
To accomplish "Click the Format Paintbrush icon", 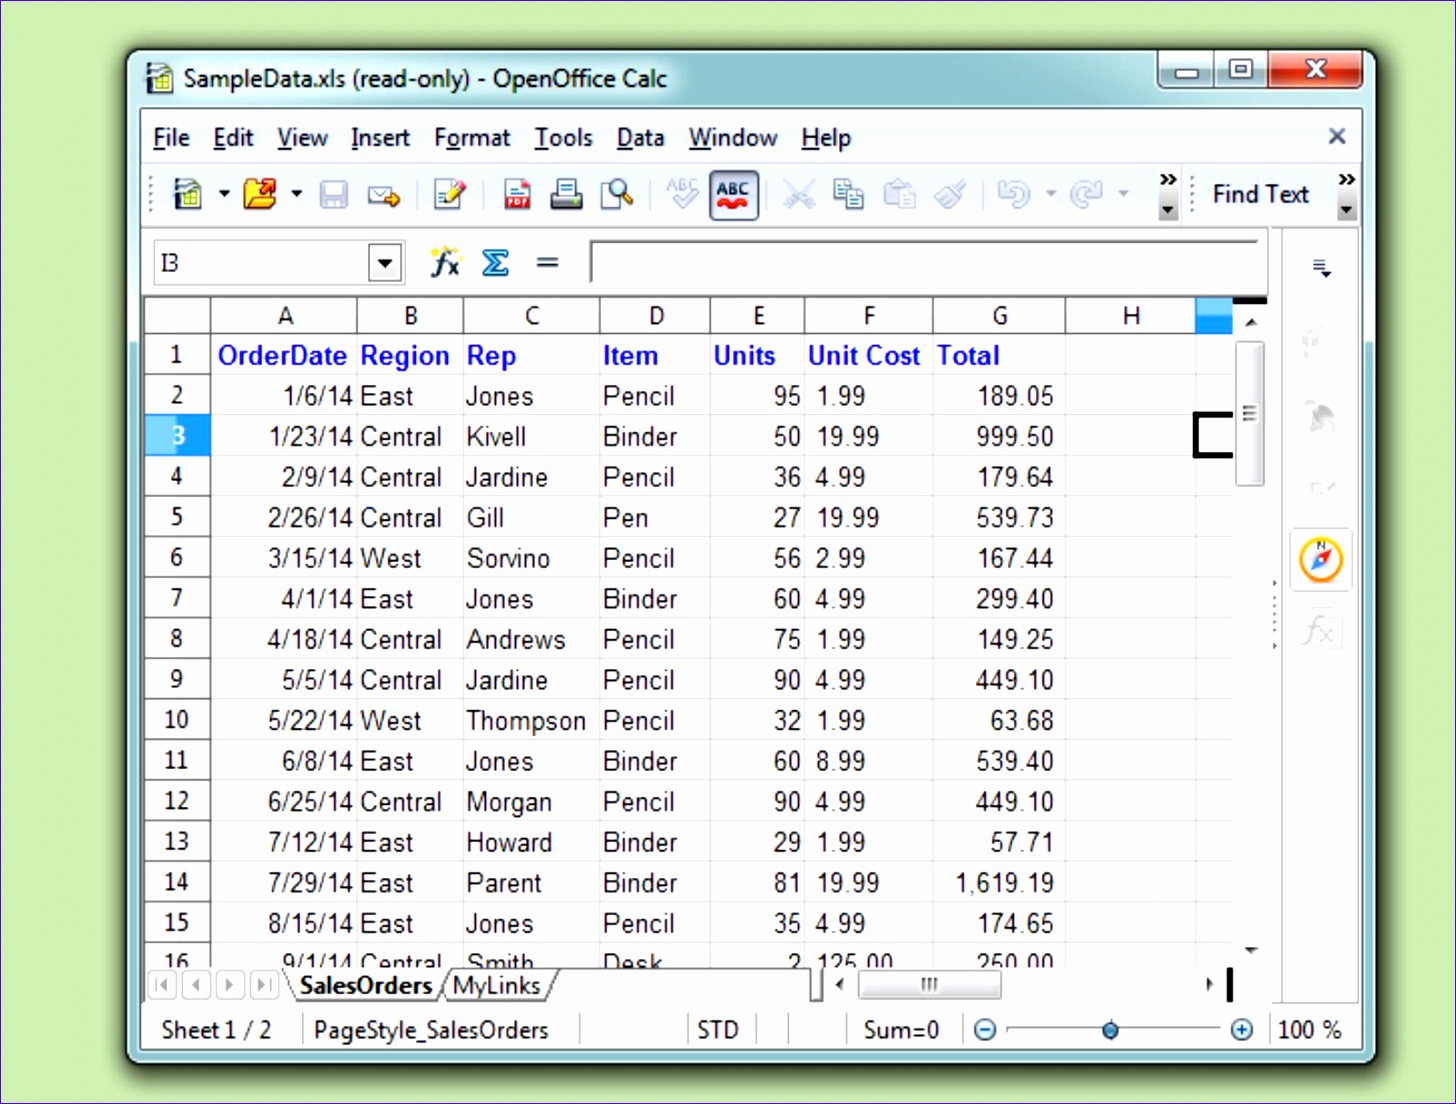I will [950, 194].
